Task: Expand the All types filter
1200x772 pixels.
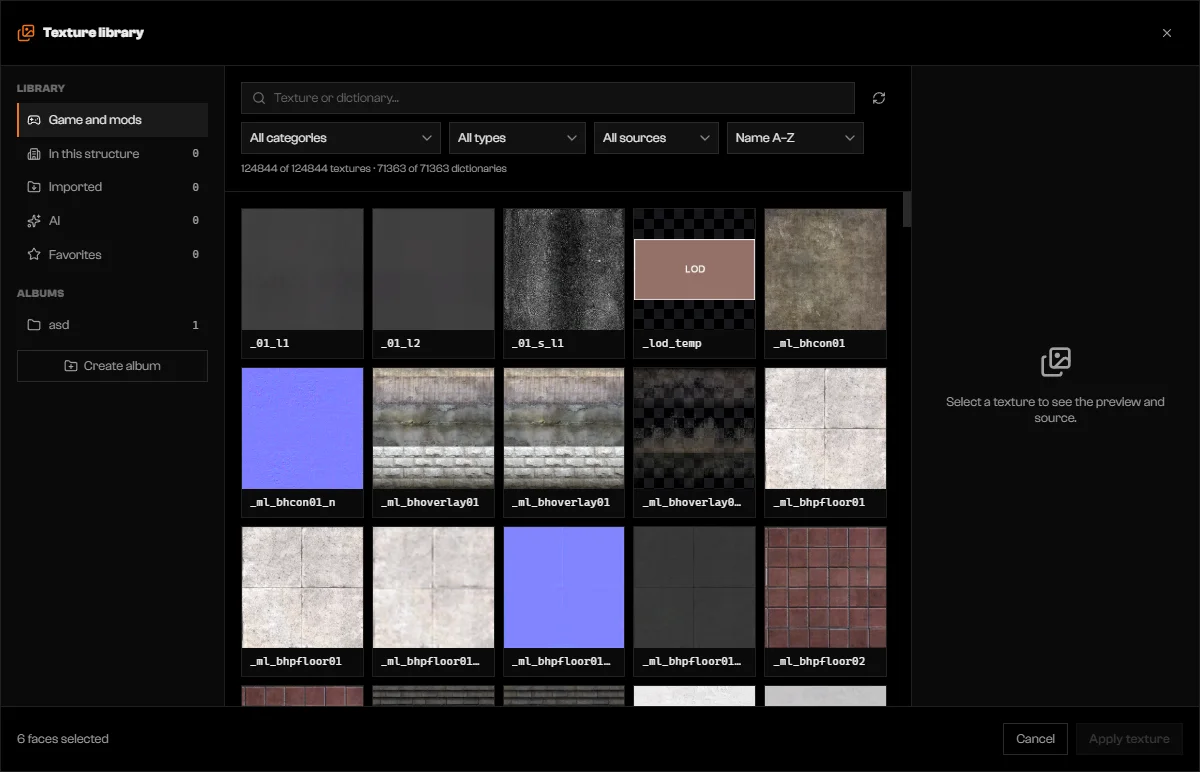Action: [517, 138]
